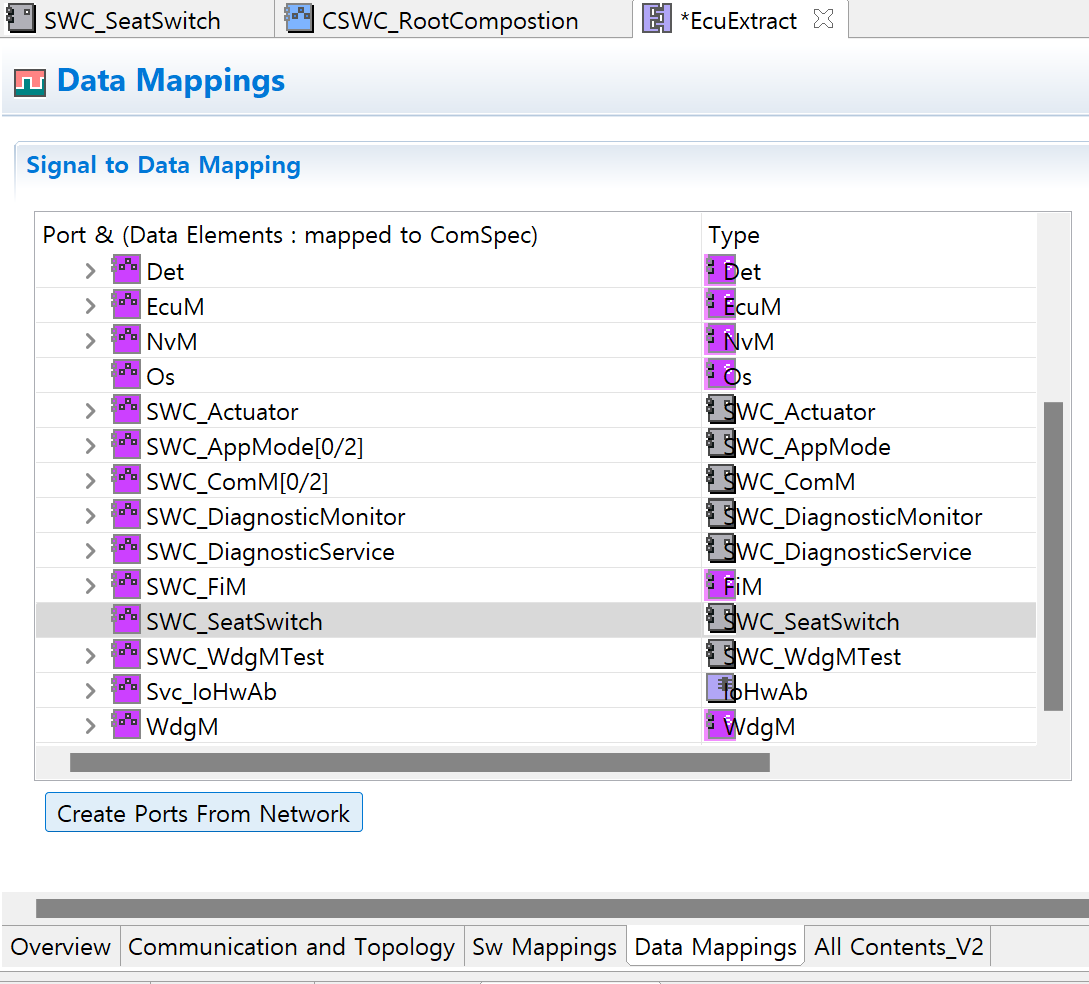This screenshot has width=1089, height=984.
Task: Expand the SWC_DiagnosticMonitor tree node
Action: [90, 516]
